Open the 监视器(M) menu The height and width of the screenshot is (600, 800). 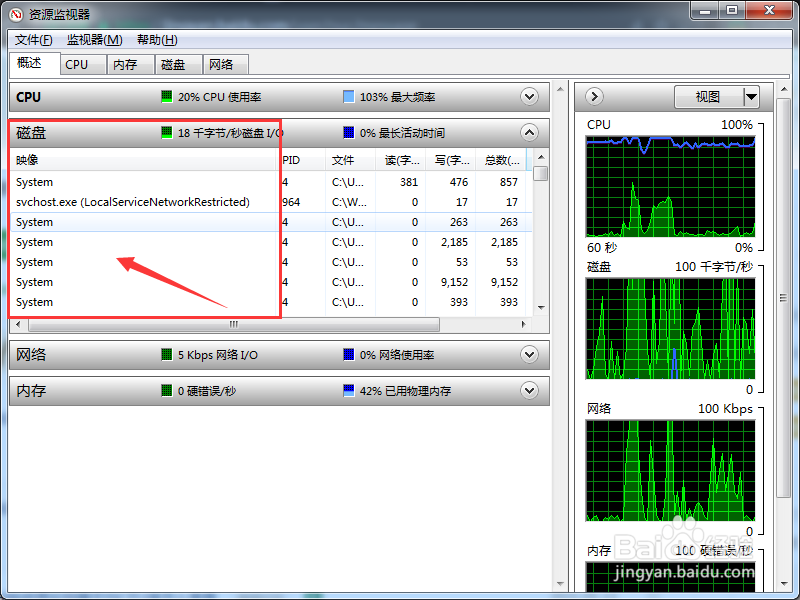coord(94,40)
